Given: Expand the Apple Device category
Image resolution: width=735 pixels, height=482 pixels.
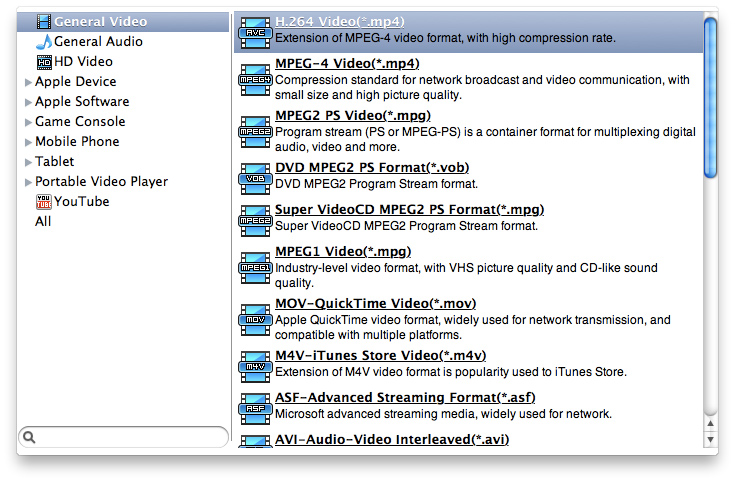Looking at the screenshot, I should click(x=28, y=83).
